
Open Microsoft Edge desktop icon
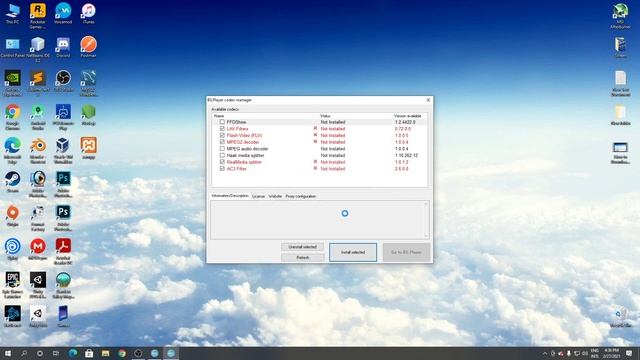click(x=13, y=151)
